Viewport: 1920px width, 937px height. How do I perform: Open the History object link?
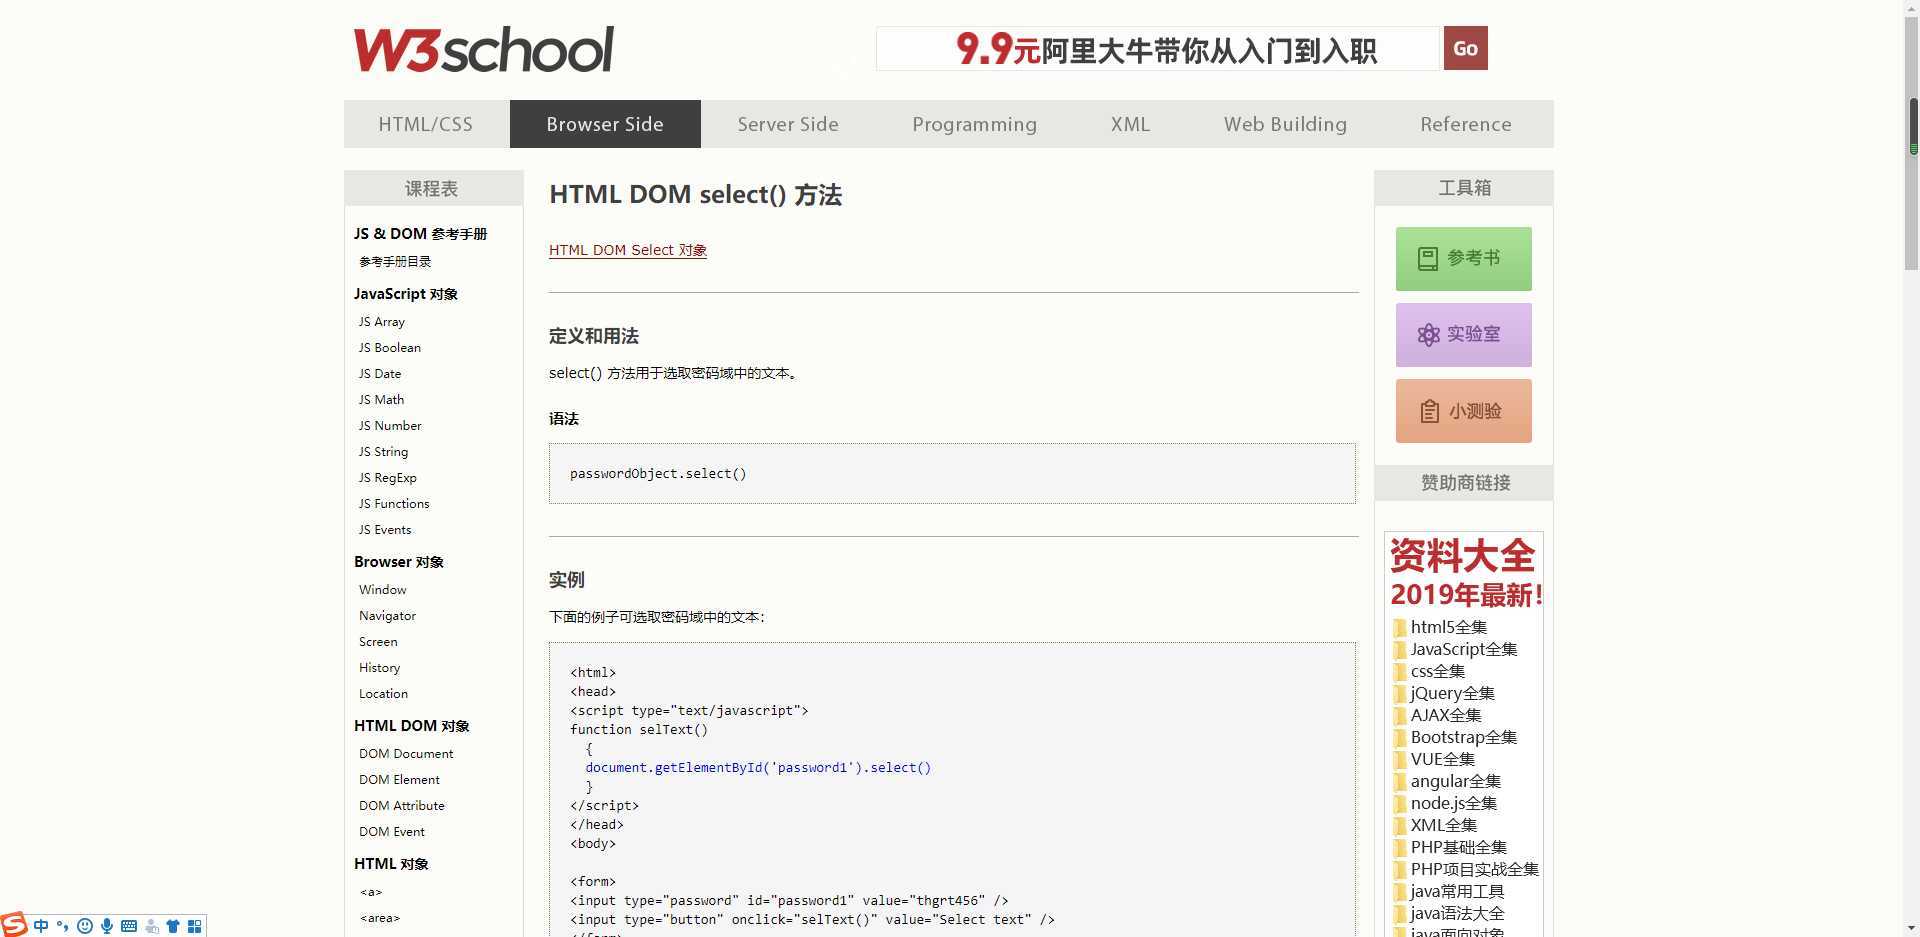coord(380,668)
